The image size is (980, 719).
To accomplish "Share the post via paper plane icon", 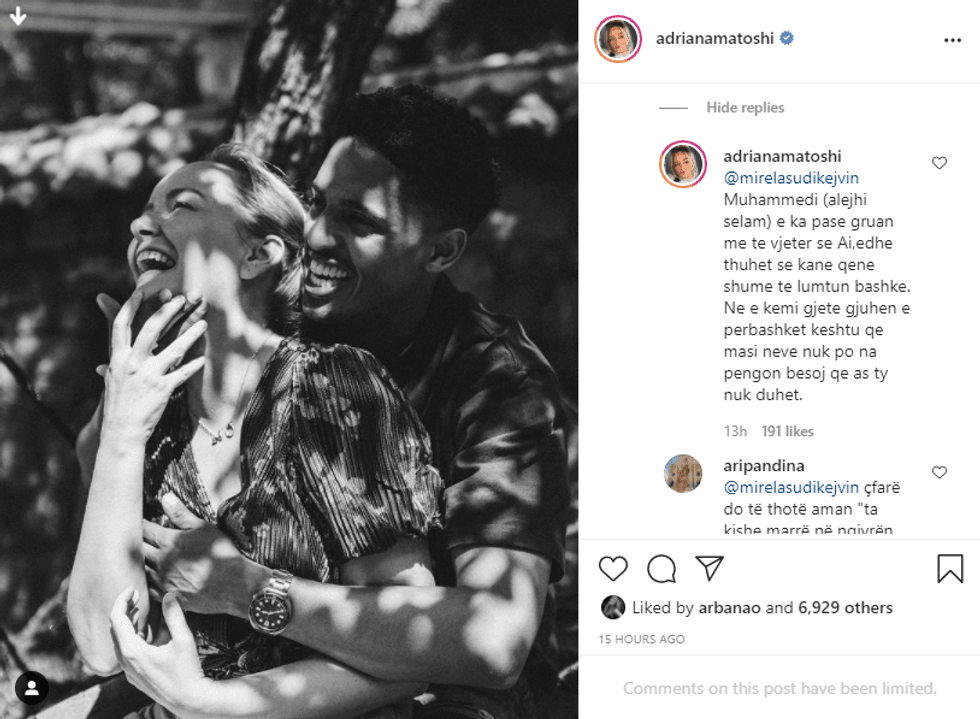I will (x=709, y=568).
